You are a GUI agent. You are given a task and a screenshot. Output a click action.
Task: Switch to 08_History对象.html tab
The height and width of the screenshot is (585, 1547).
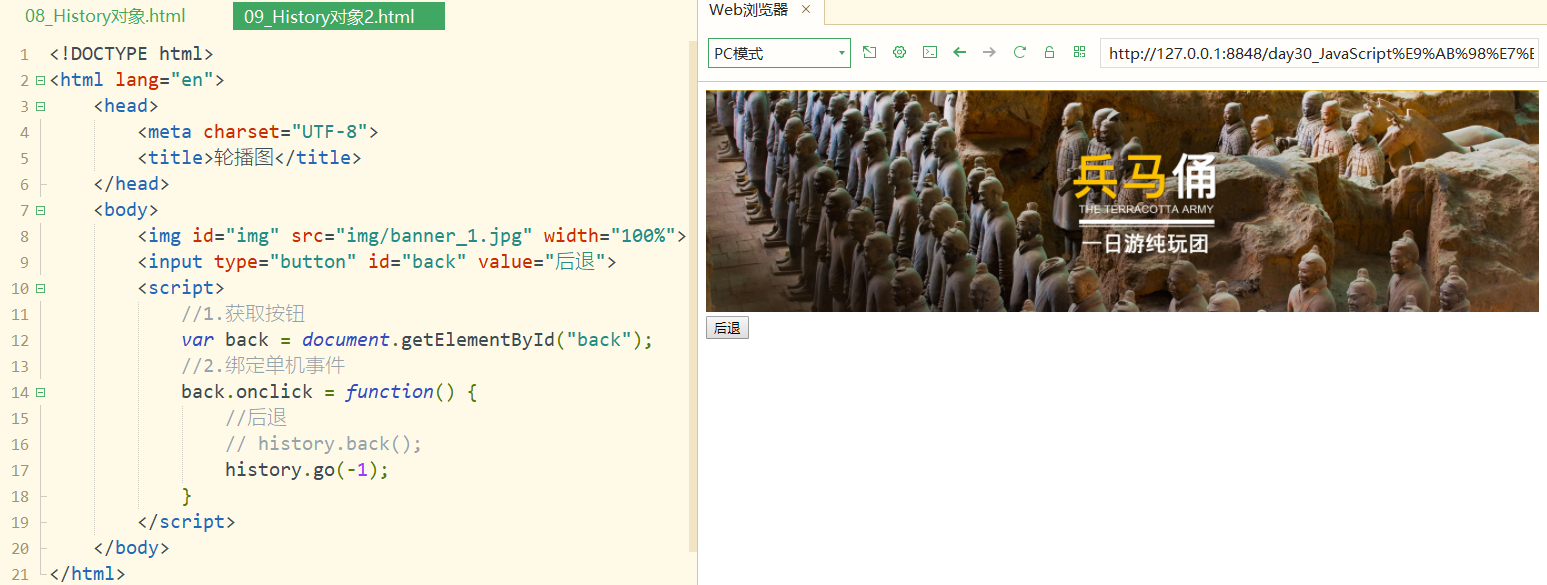[105, 16]
